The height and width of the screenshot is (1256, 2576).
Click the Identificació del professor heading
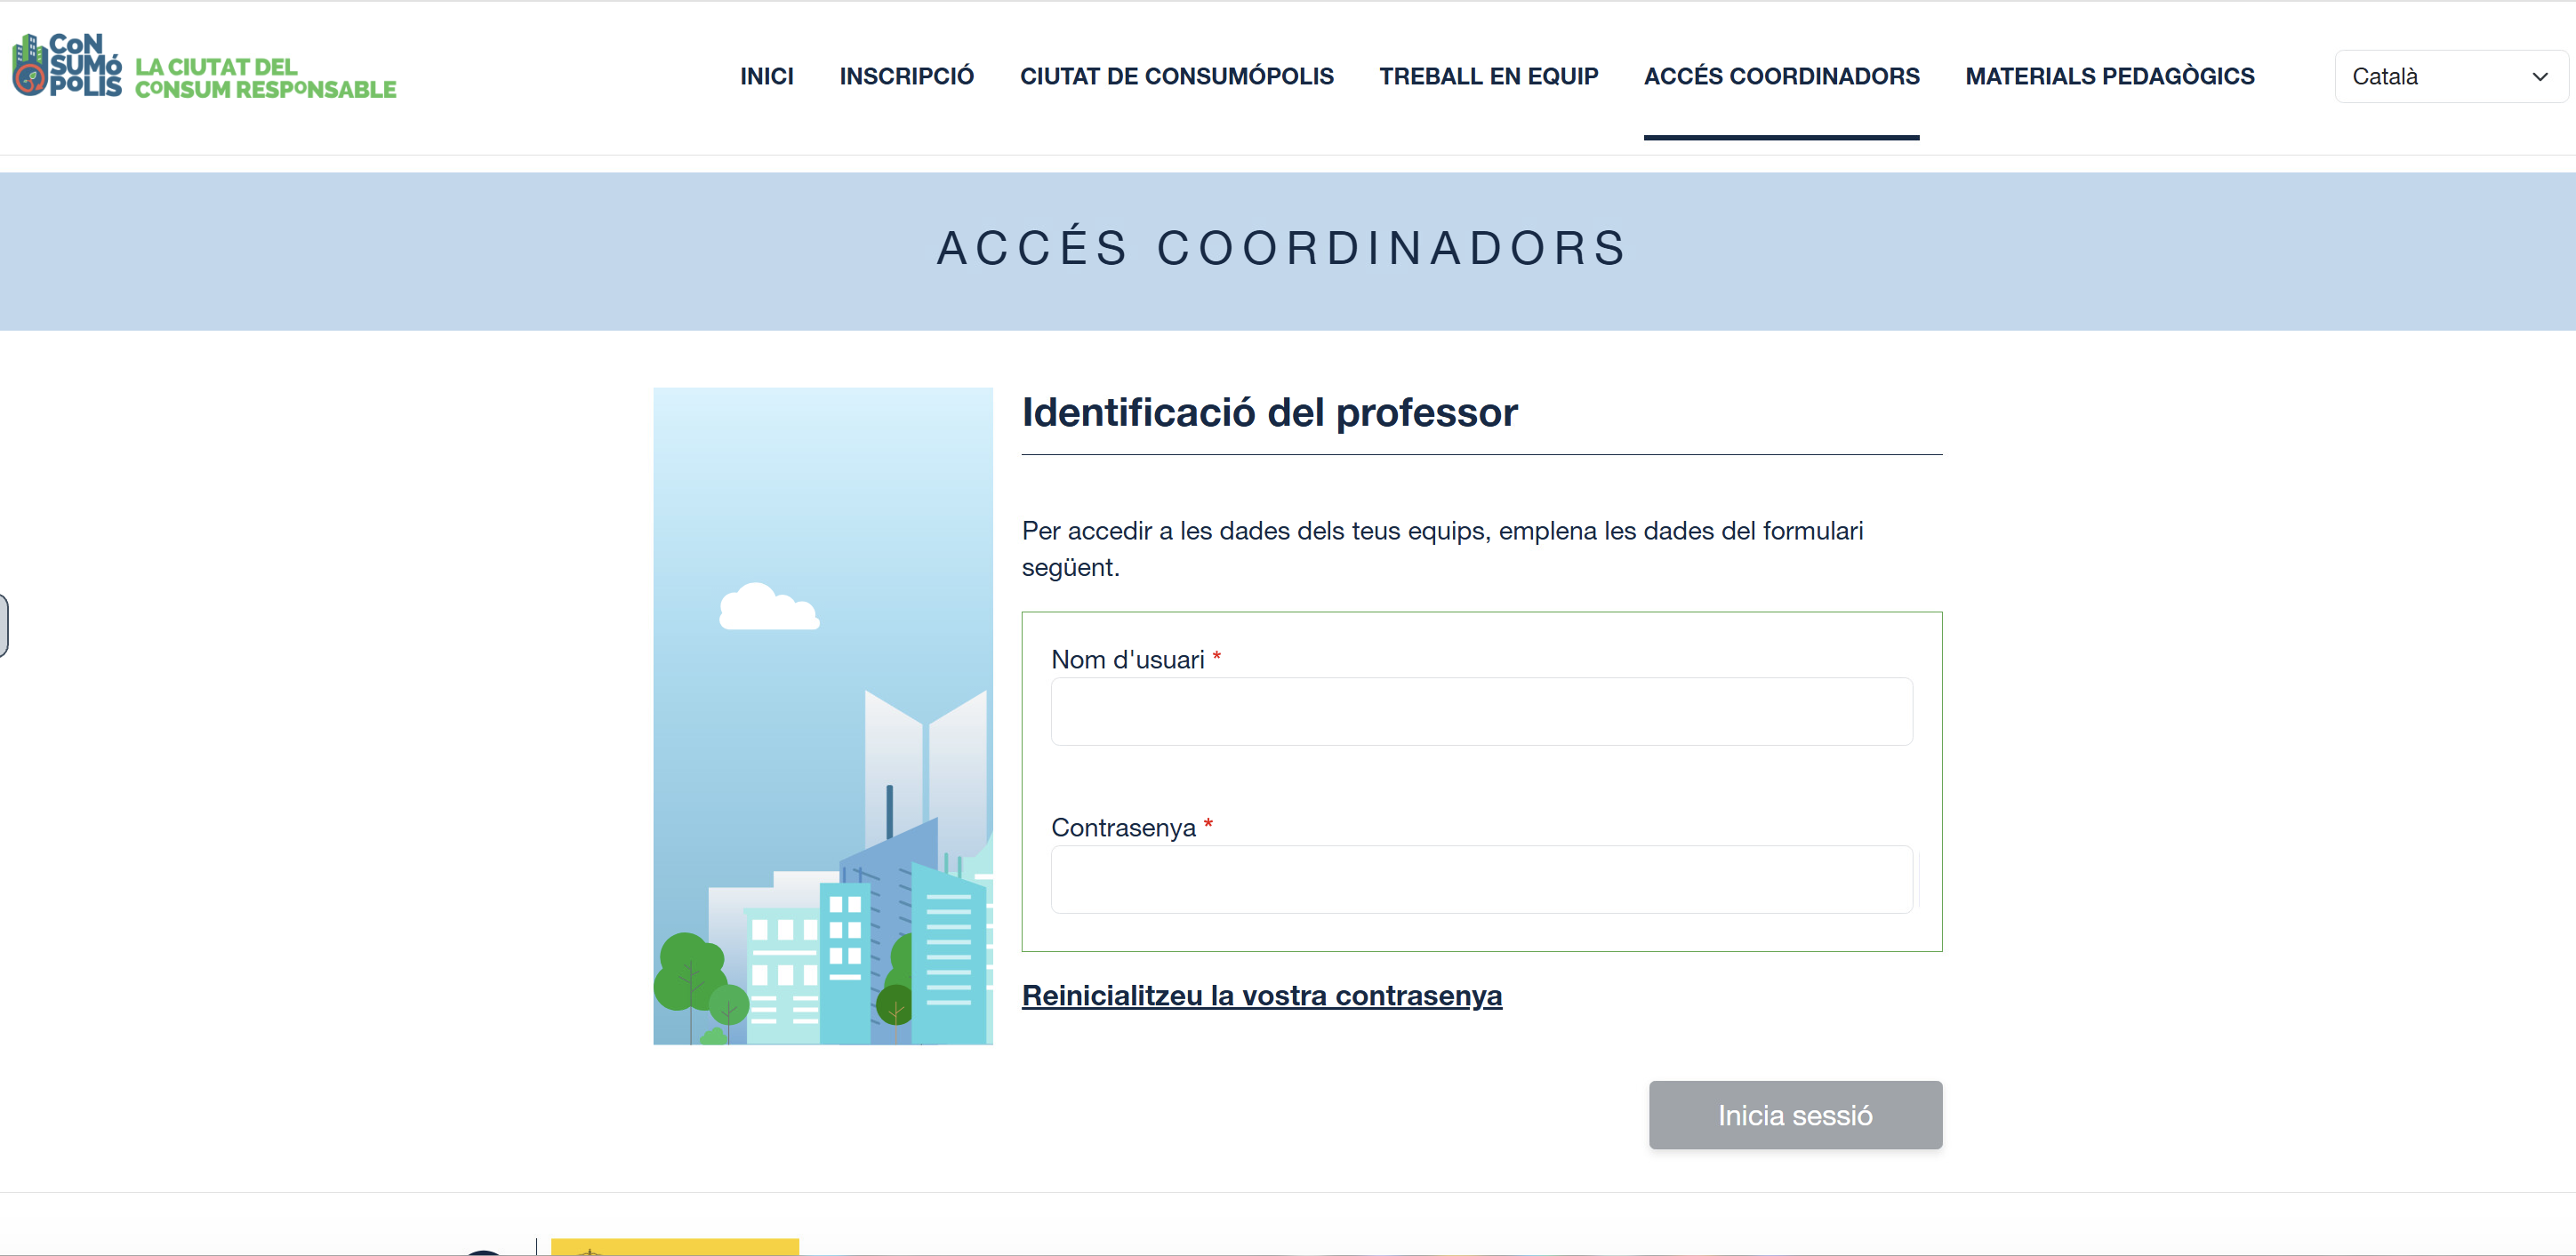coord(1269,412)
